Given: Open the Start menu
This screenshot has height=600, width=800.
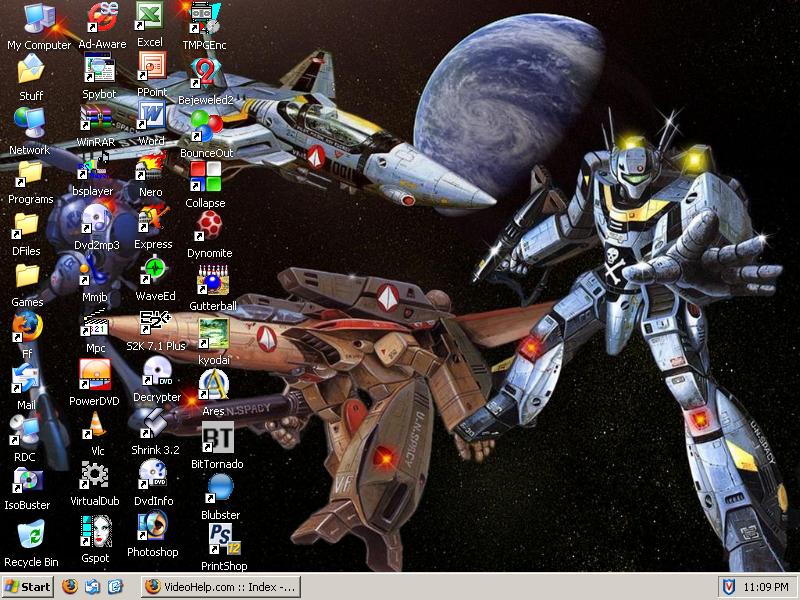Looking at the screenshot, I should pos(28,587).
